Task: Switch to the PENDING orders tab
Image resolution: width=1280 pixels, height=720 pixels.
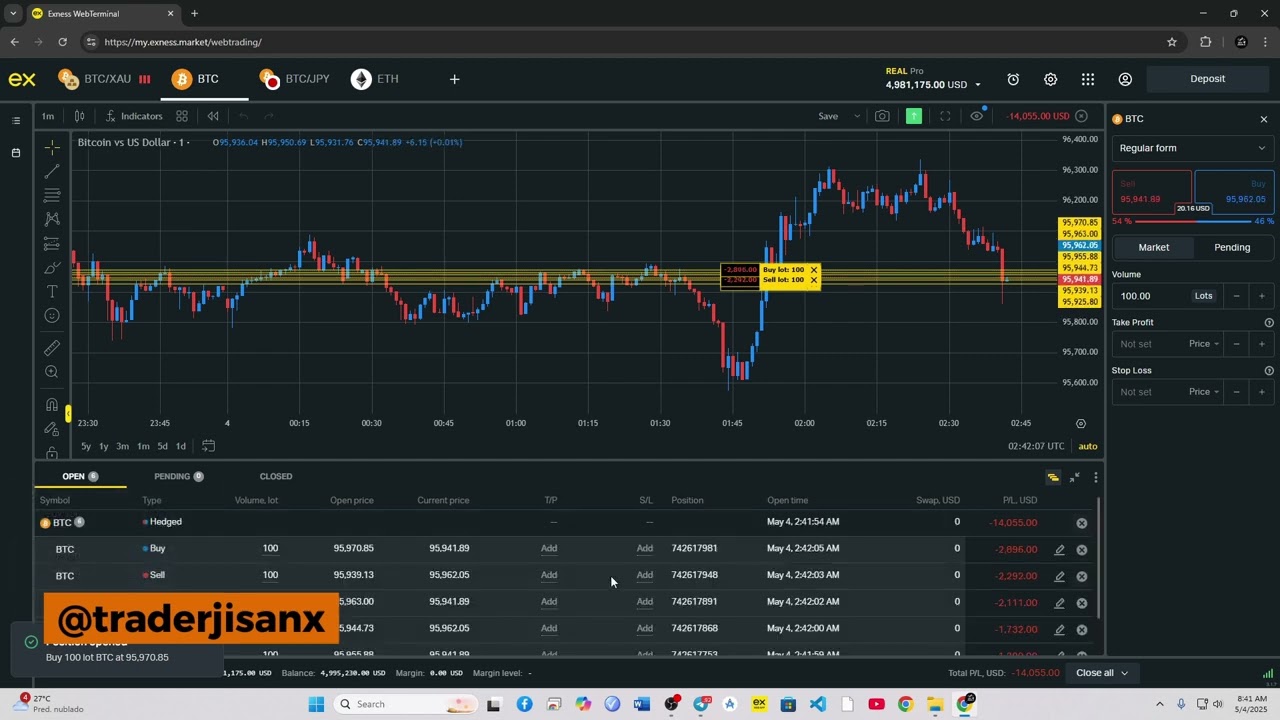Action: tap(178, 476)
